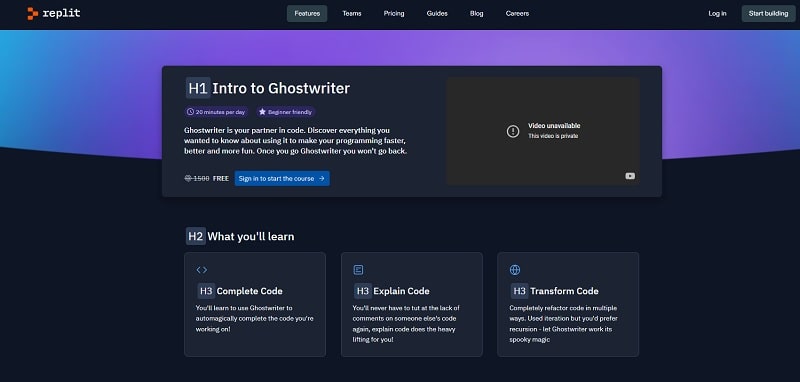Select the Beginner friendly badge
Screen dimensions: 800x382
(x=286, y=112)
